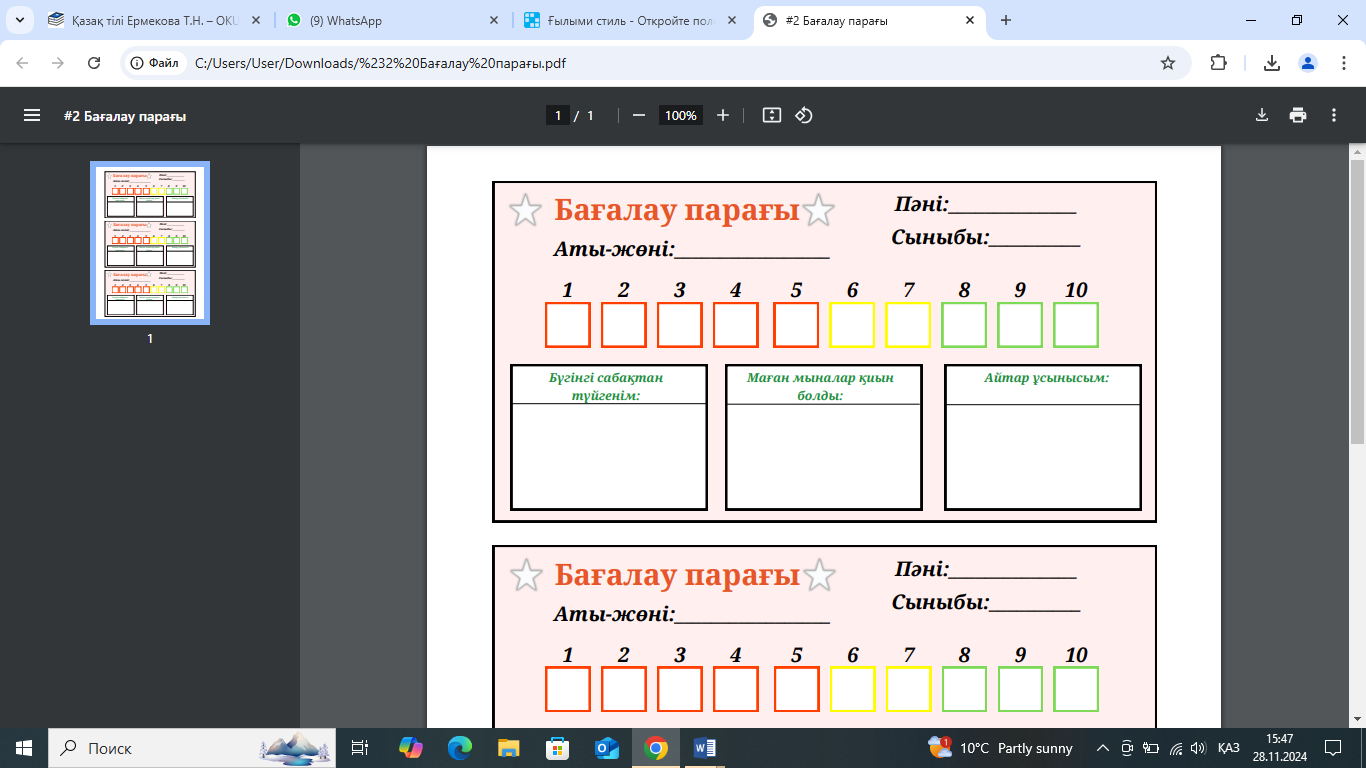View site information Файл chip

[155, 63]
